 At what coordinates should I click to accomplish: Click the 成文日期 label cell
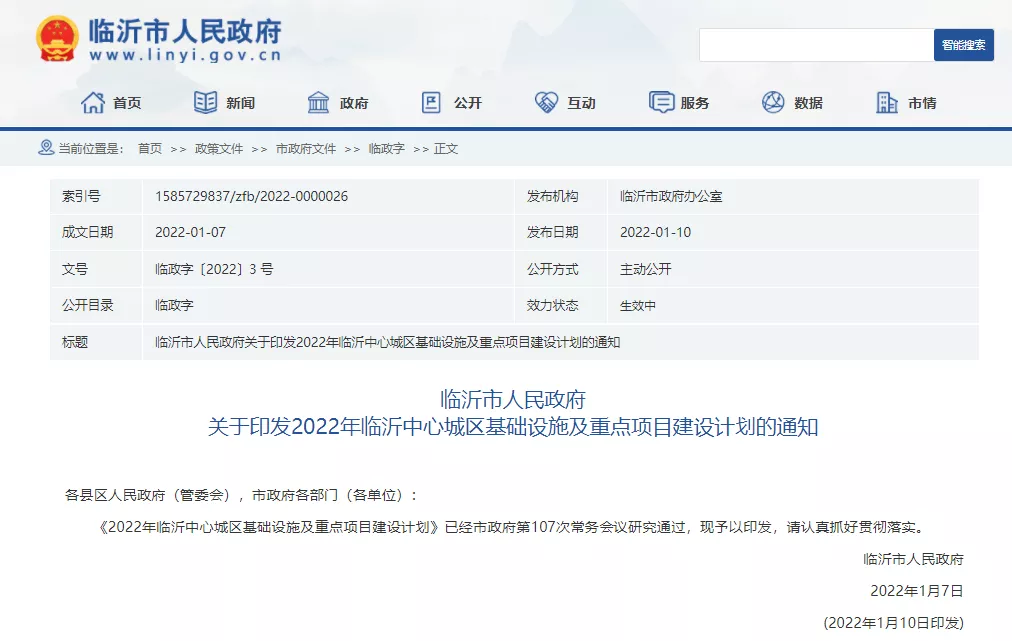[x=96, y=232]
